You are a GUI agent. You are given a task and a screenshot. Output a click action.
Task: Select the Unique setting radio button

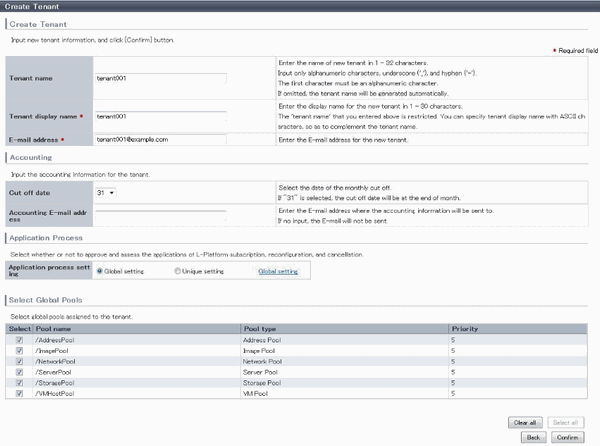(178, 270)
